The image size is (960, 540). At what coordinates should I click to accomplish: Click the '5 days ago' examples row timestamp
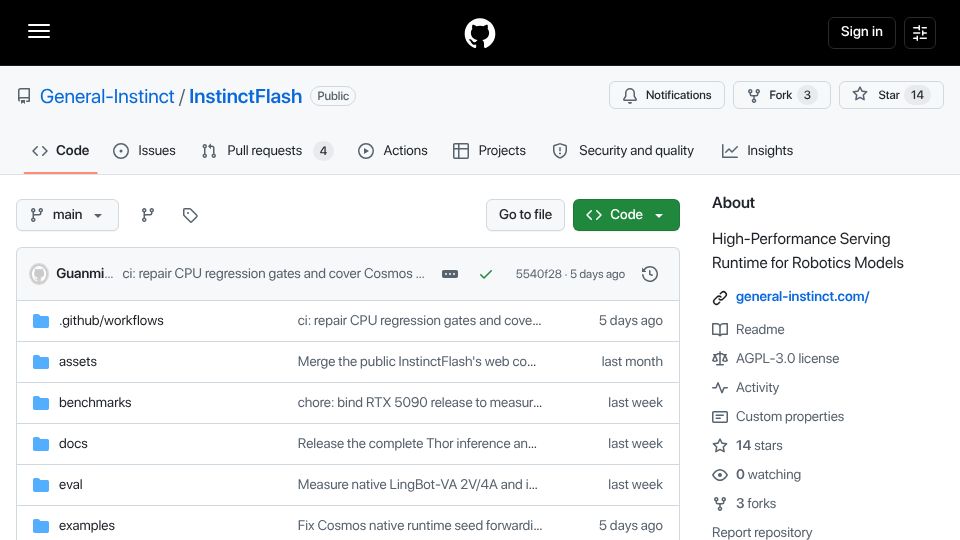click(631, 526)
